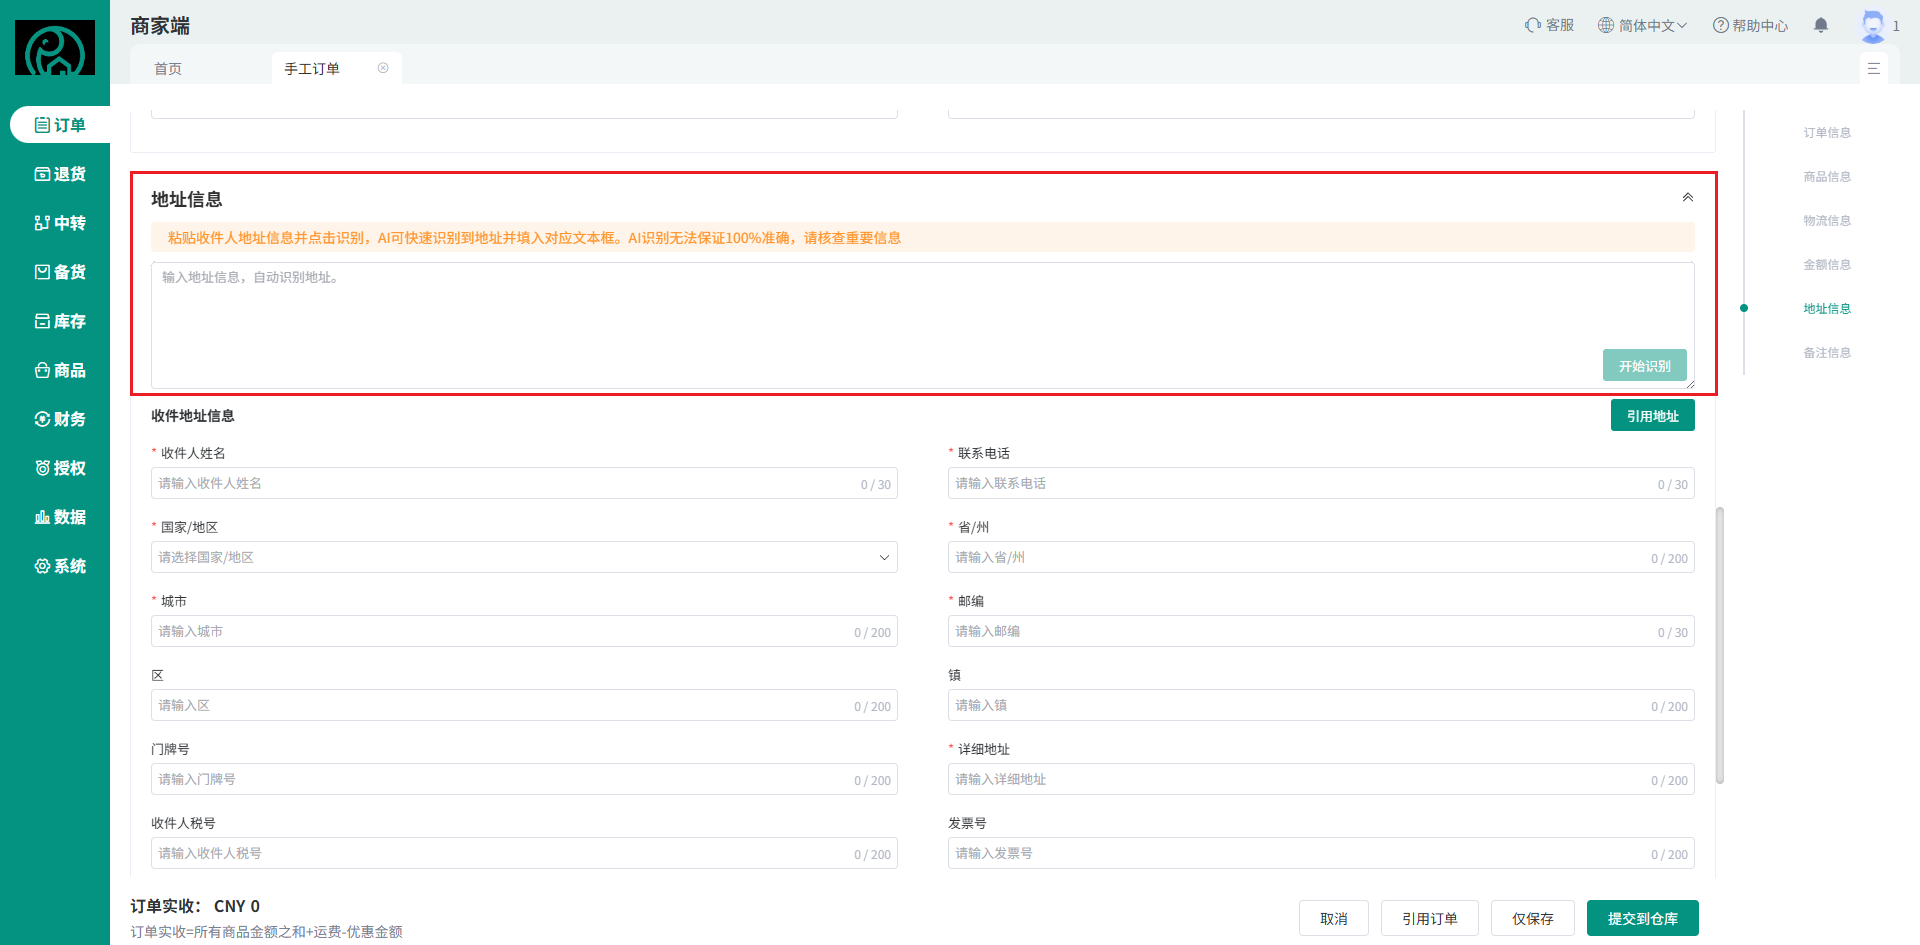Click the 引用订单 button
1920x945 pixels.
pyautogui.click(x=1430, y=918)
